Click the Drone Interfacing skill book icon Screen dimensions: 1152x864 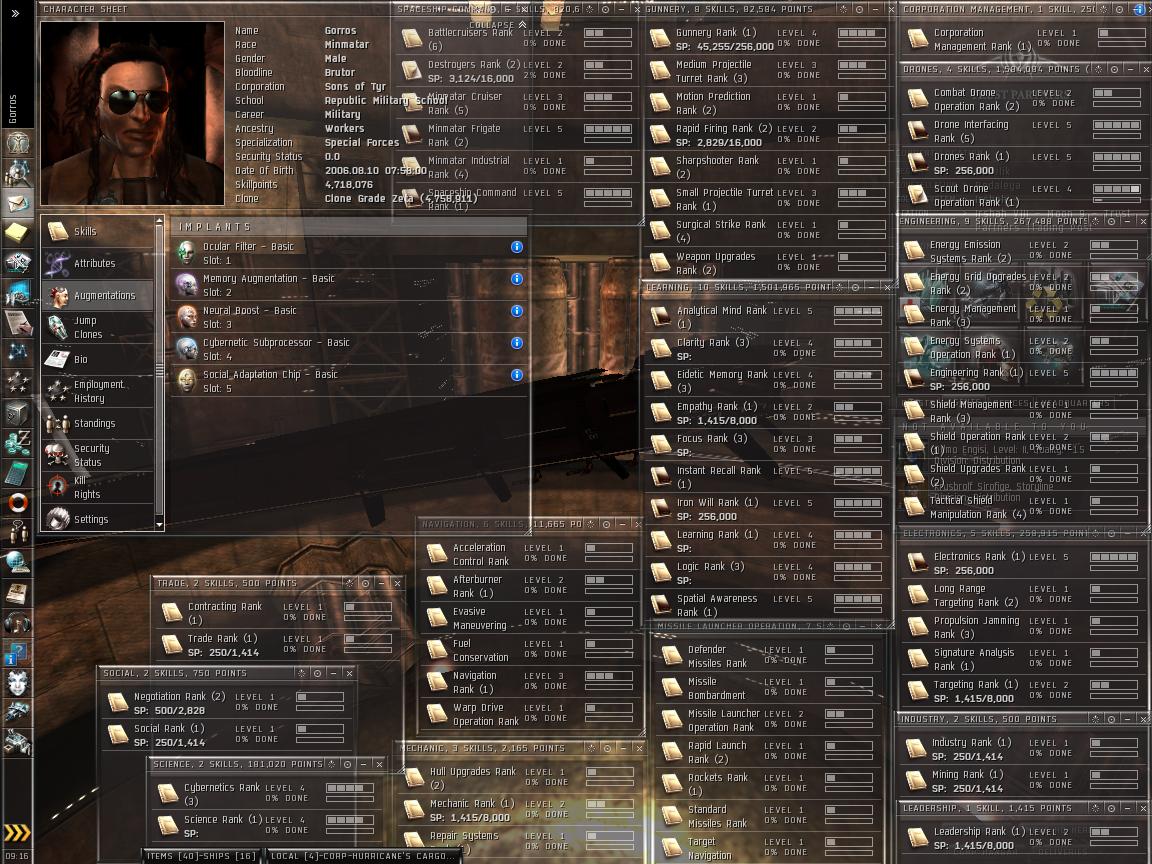tap(917, 131)
